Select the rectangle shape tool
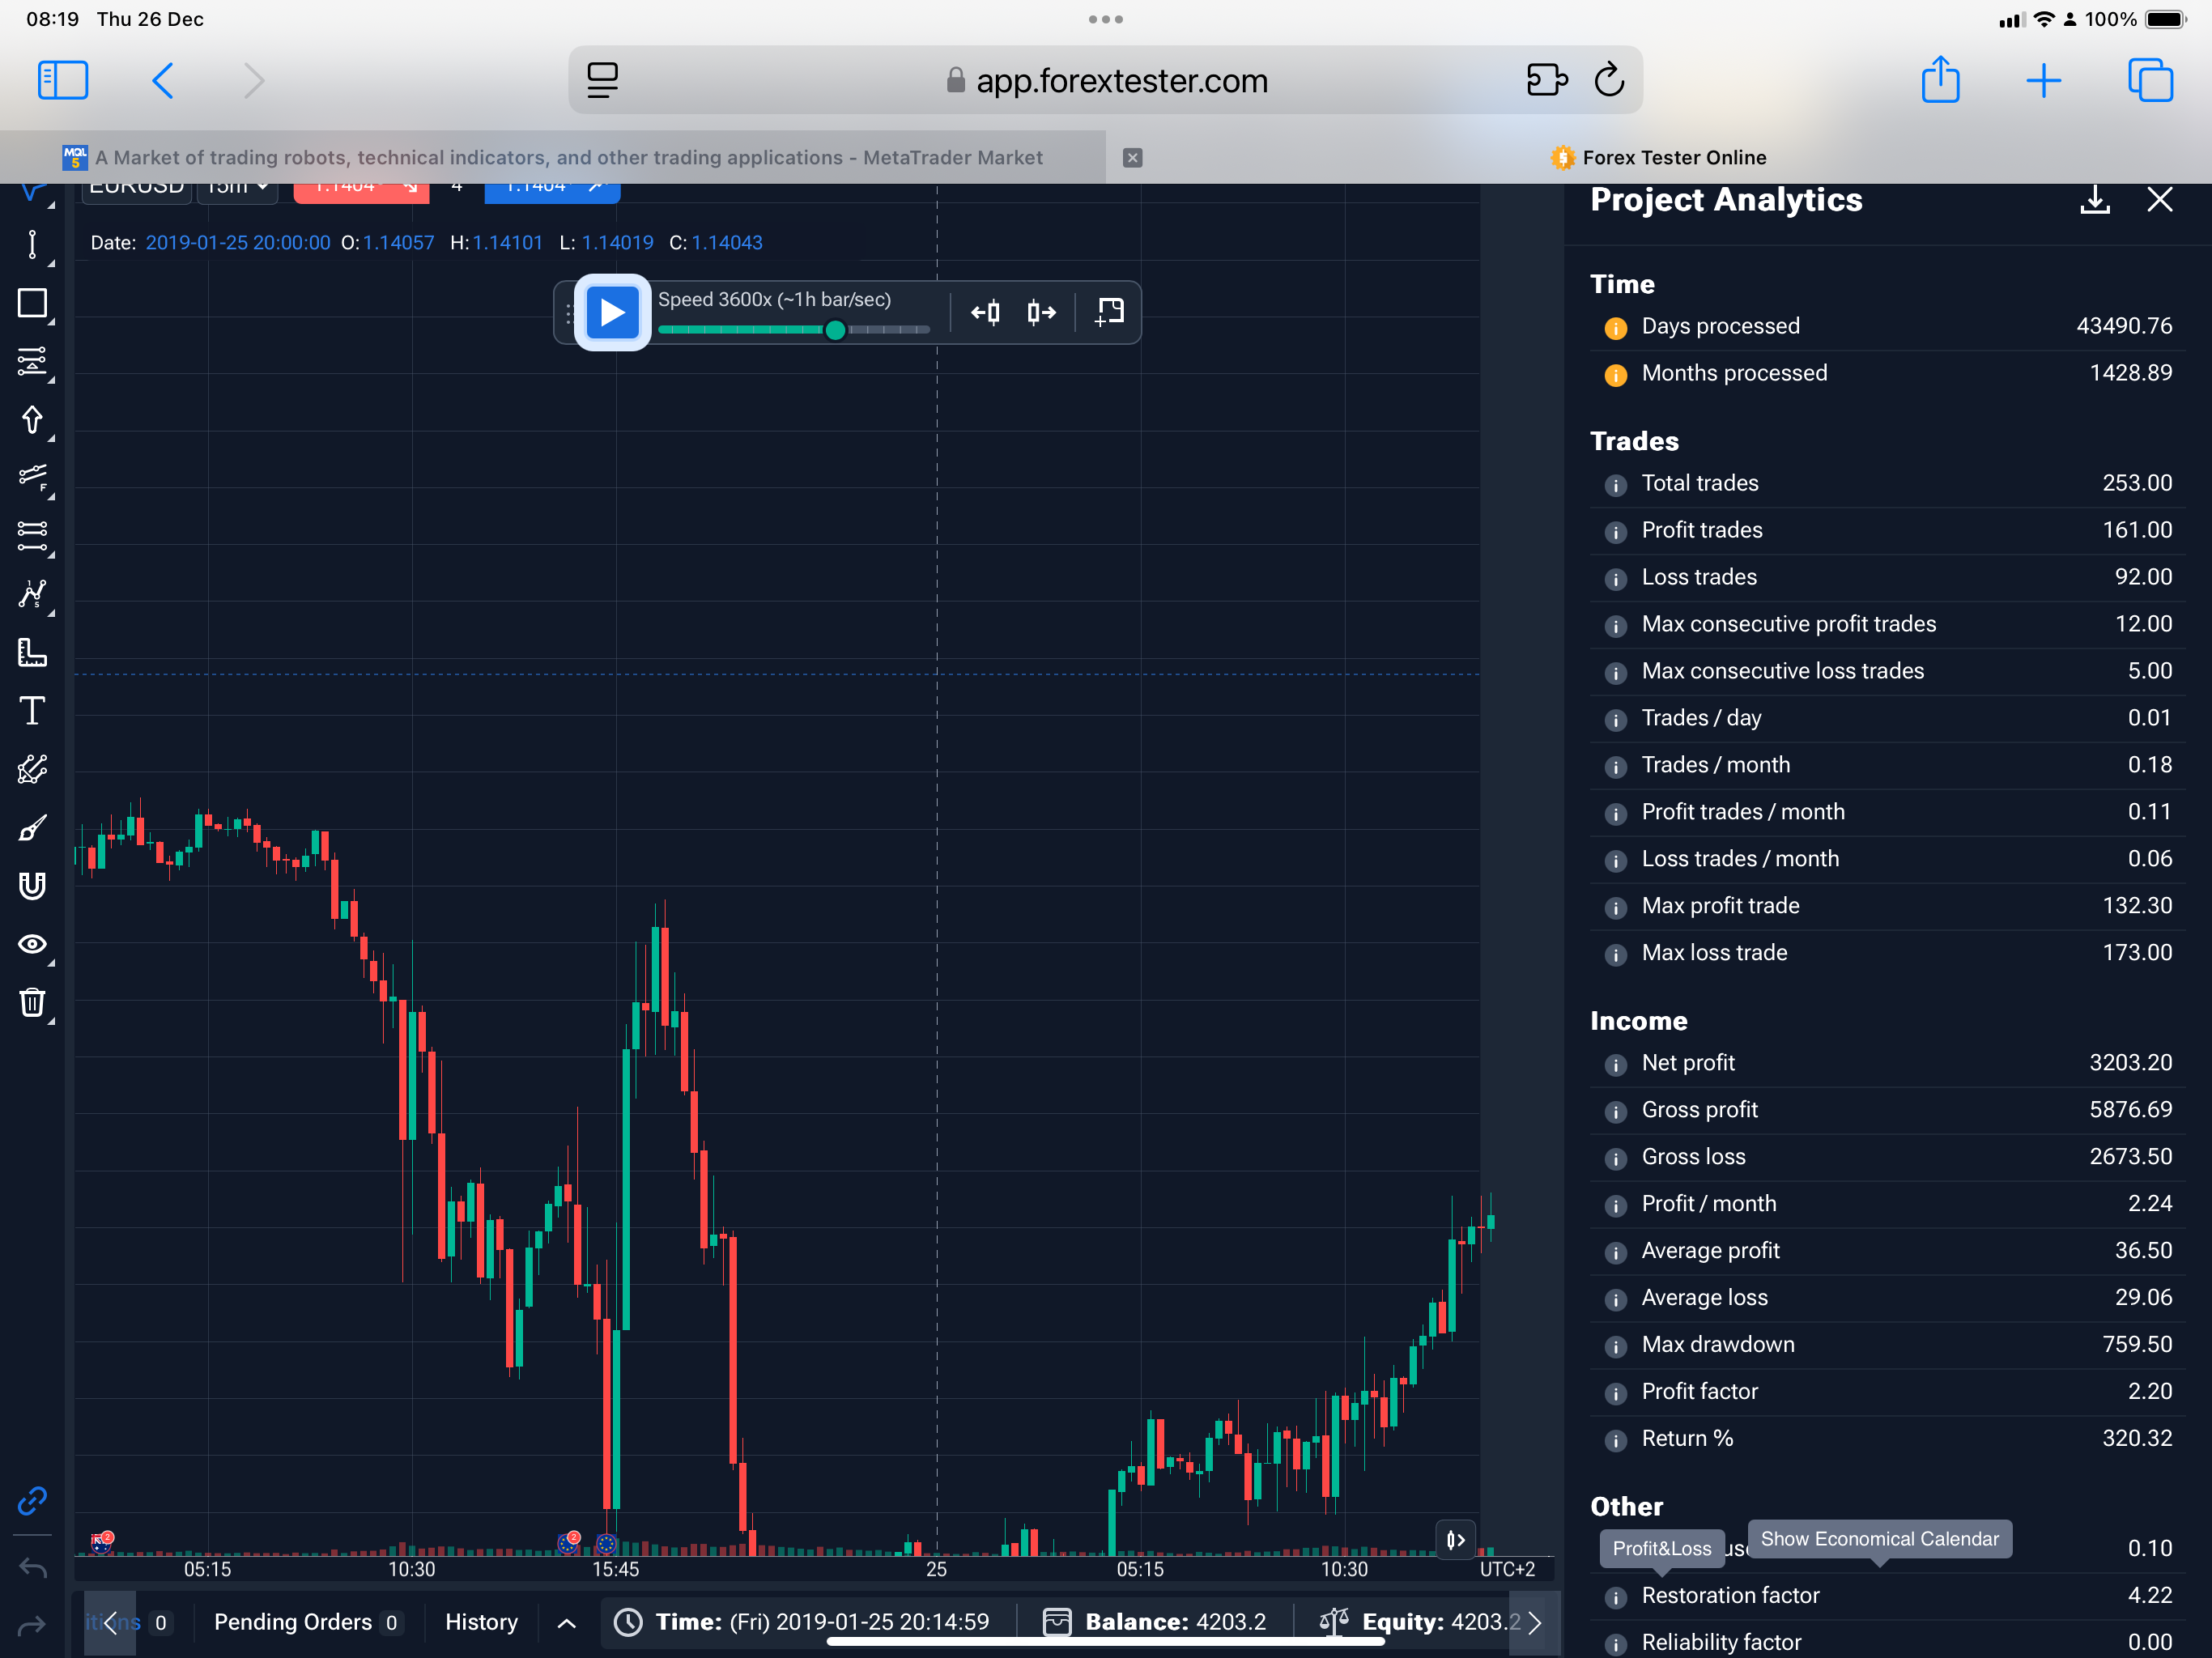This screenshot has height=1658, width=2212. 32,303
